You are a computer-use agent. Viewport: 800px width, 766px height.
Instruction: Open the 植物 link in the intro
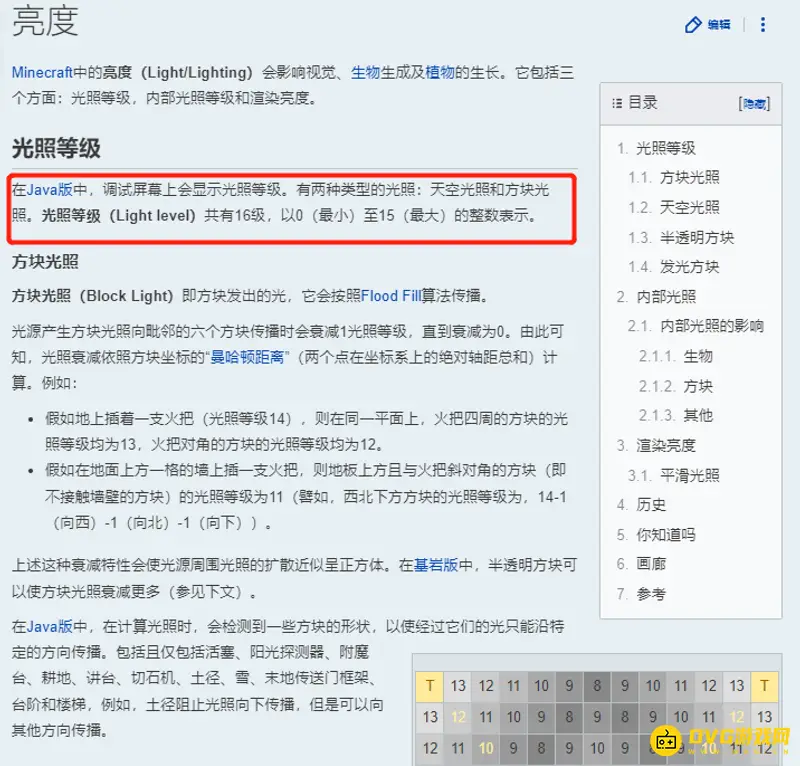[x=439, y=72]
